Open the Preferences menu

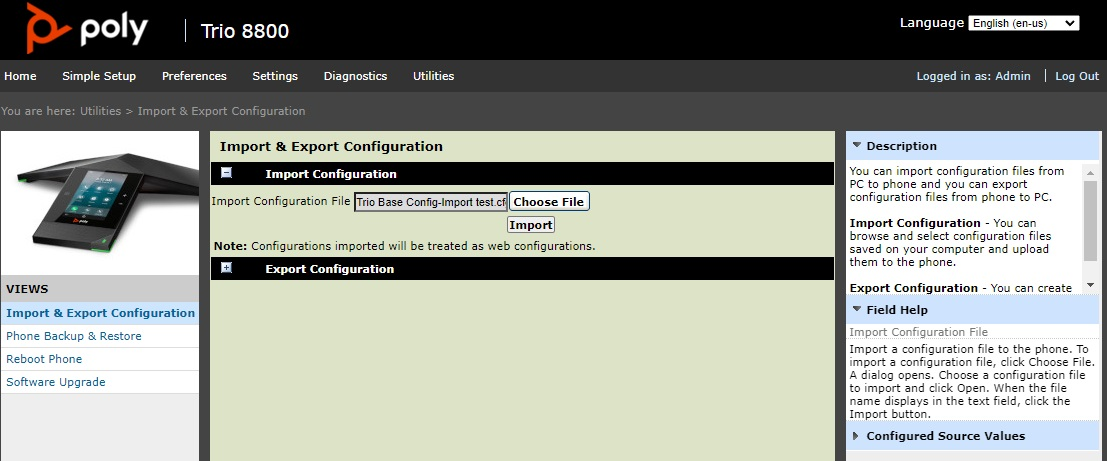(x=194, y=76)
